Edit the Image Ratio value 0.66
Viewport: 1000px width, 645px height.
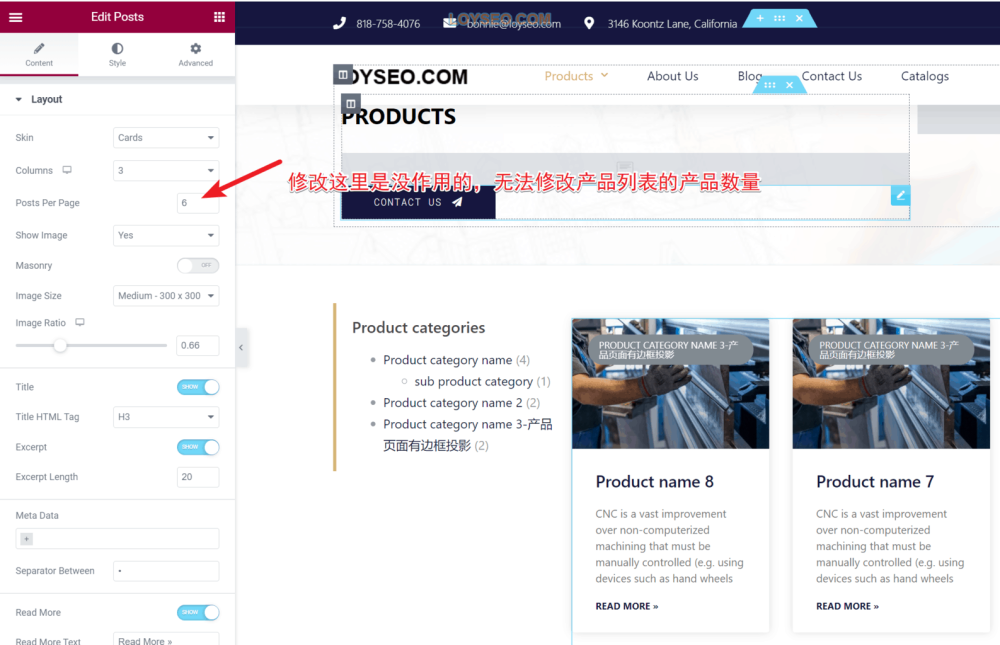click(x=198, y=345)
